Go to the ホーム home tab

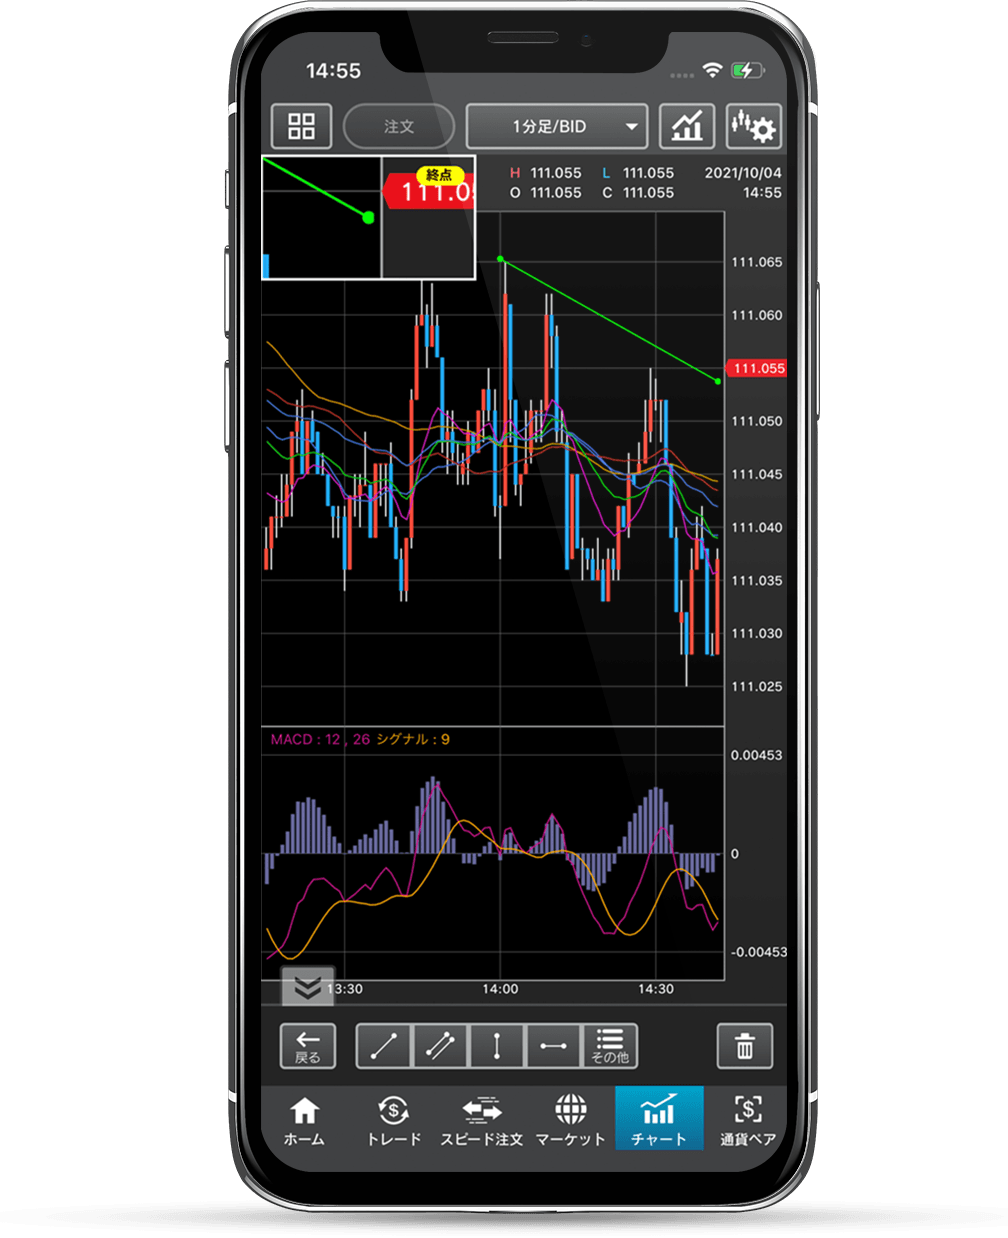coord(304,1120)
